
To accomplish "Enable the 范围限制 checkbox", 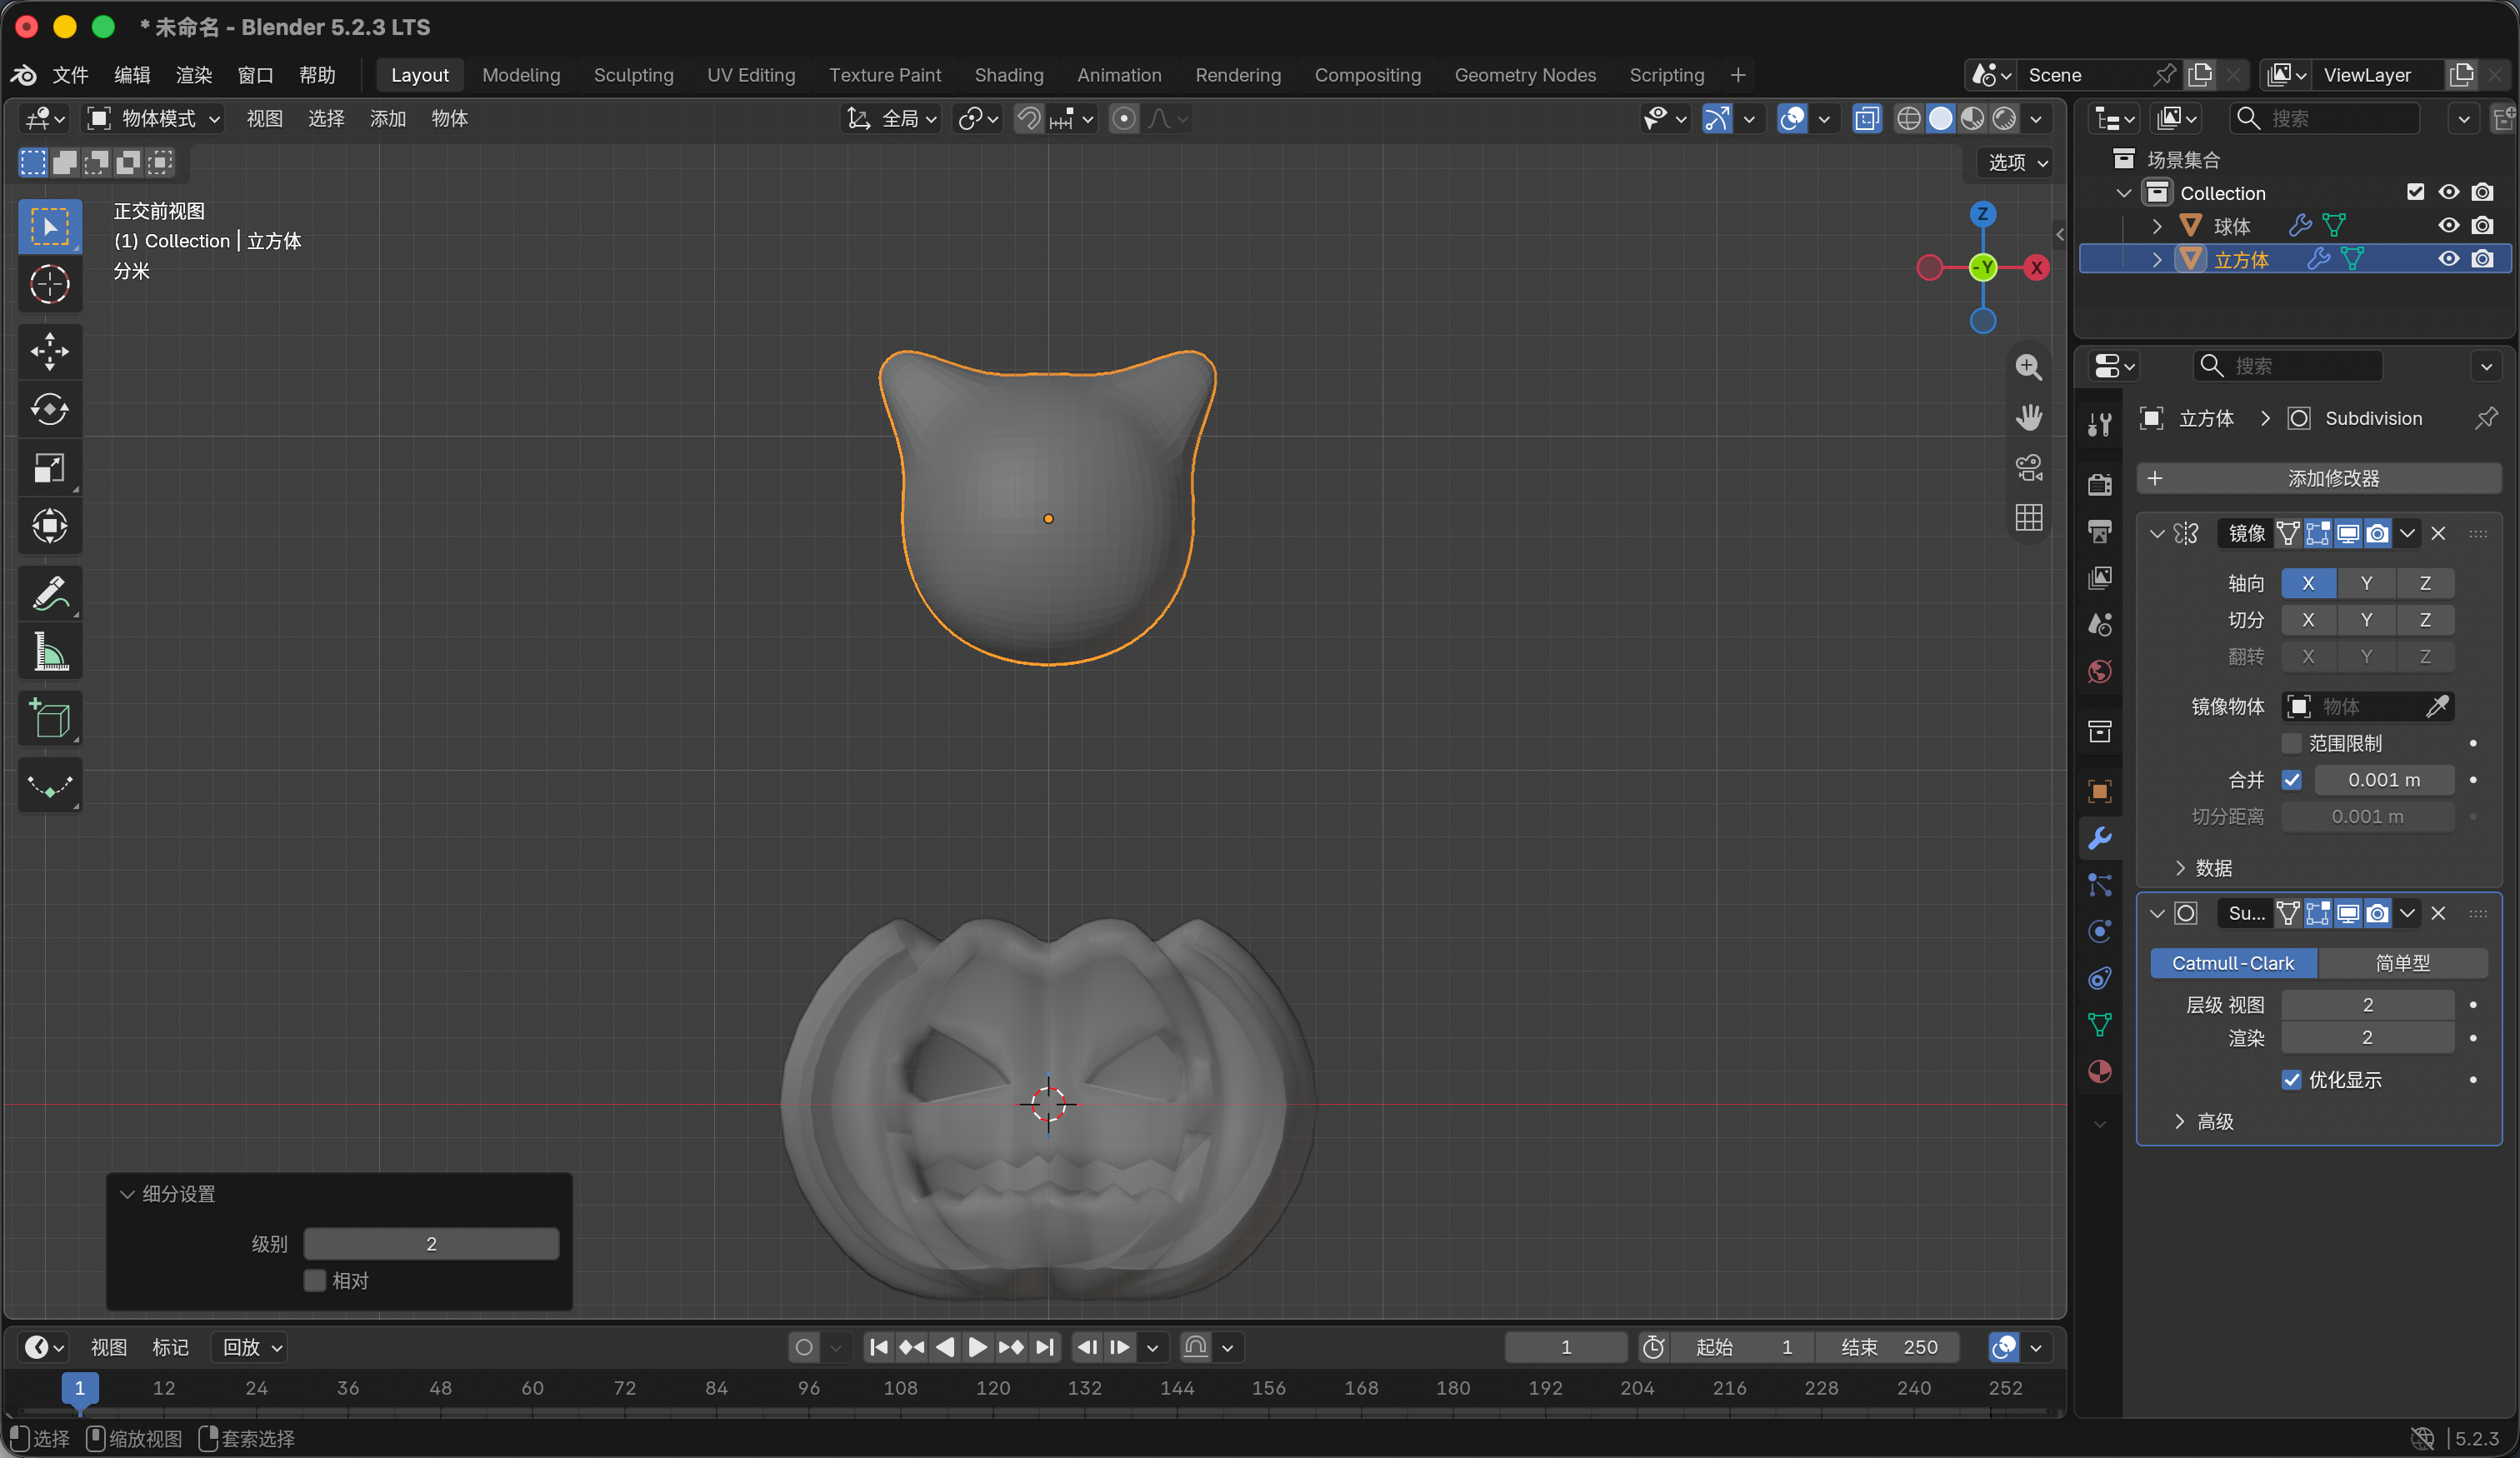I will 2291,743.
